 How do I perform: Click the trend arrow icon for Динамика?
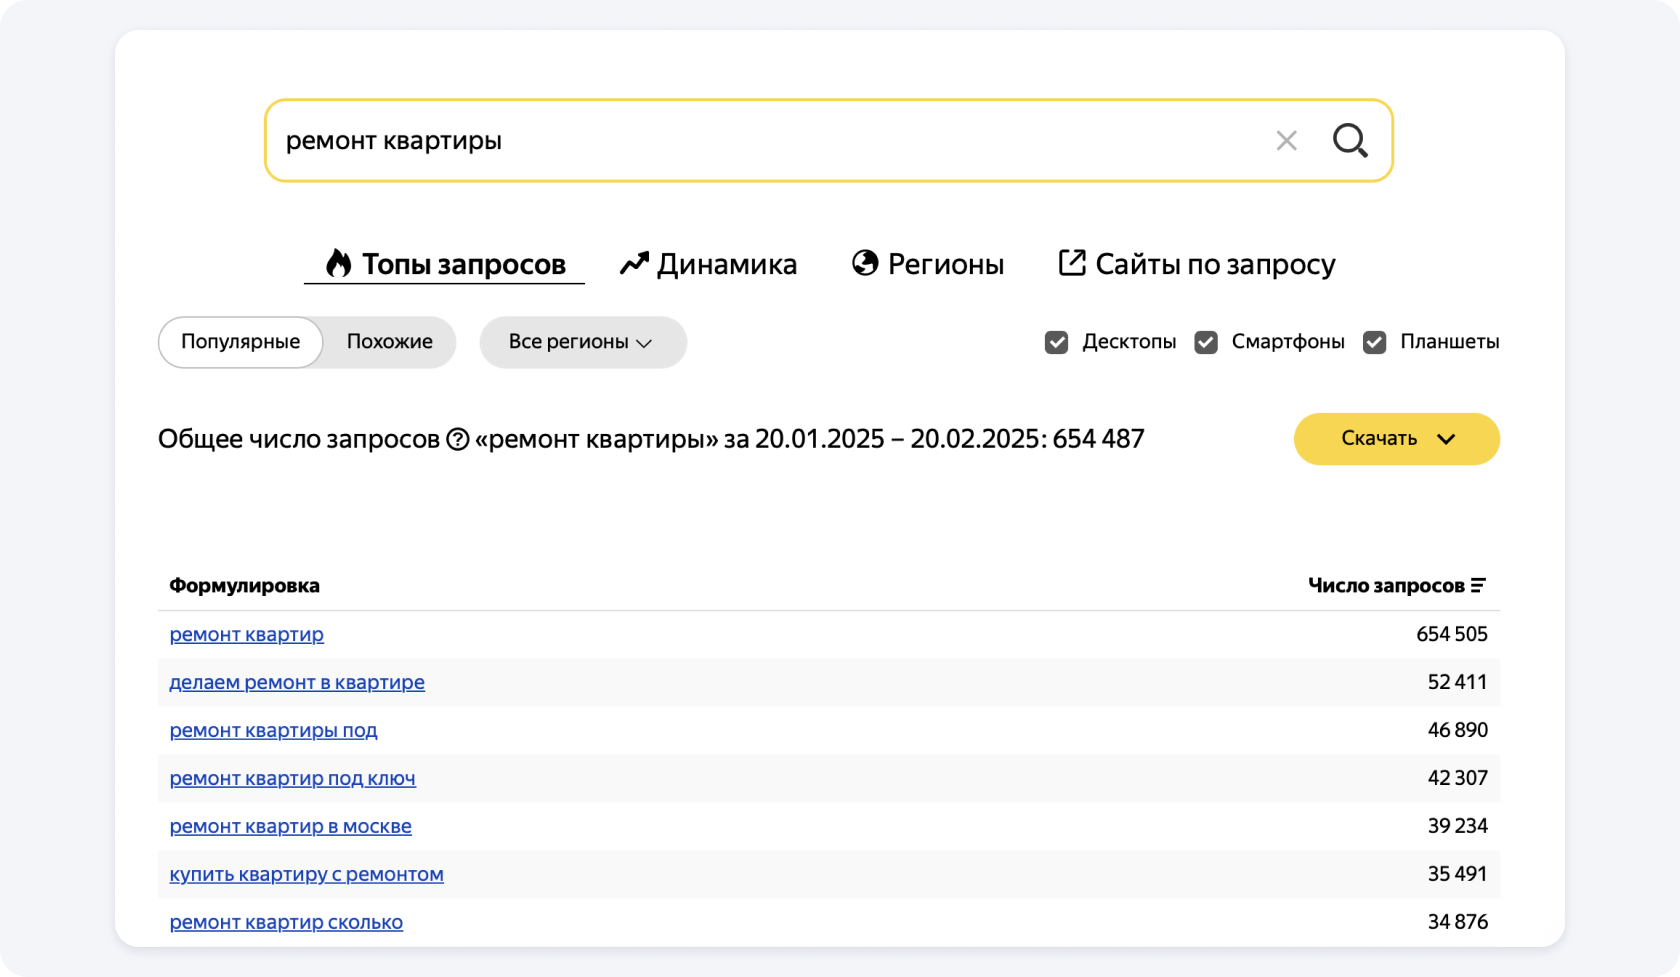[x=634, y=263]
